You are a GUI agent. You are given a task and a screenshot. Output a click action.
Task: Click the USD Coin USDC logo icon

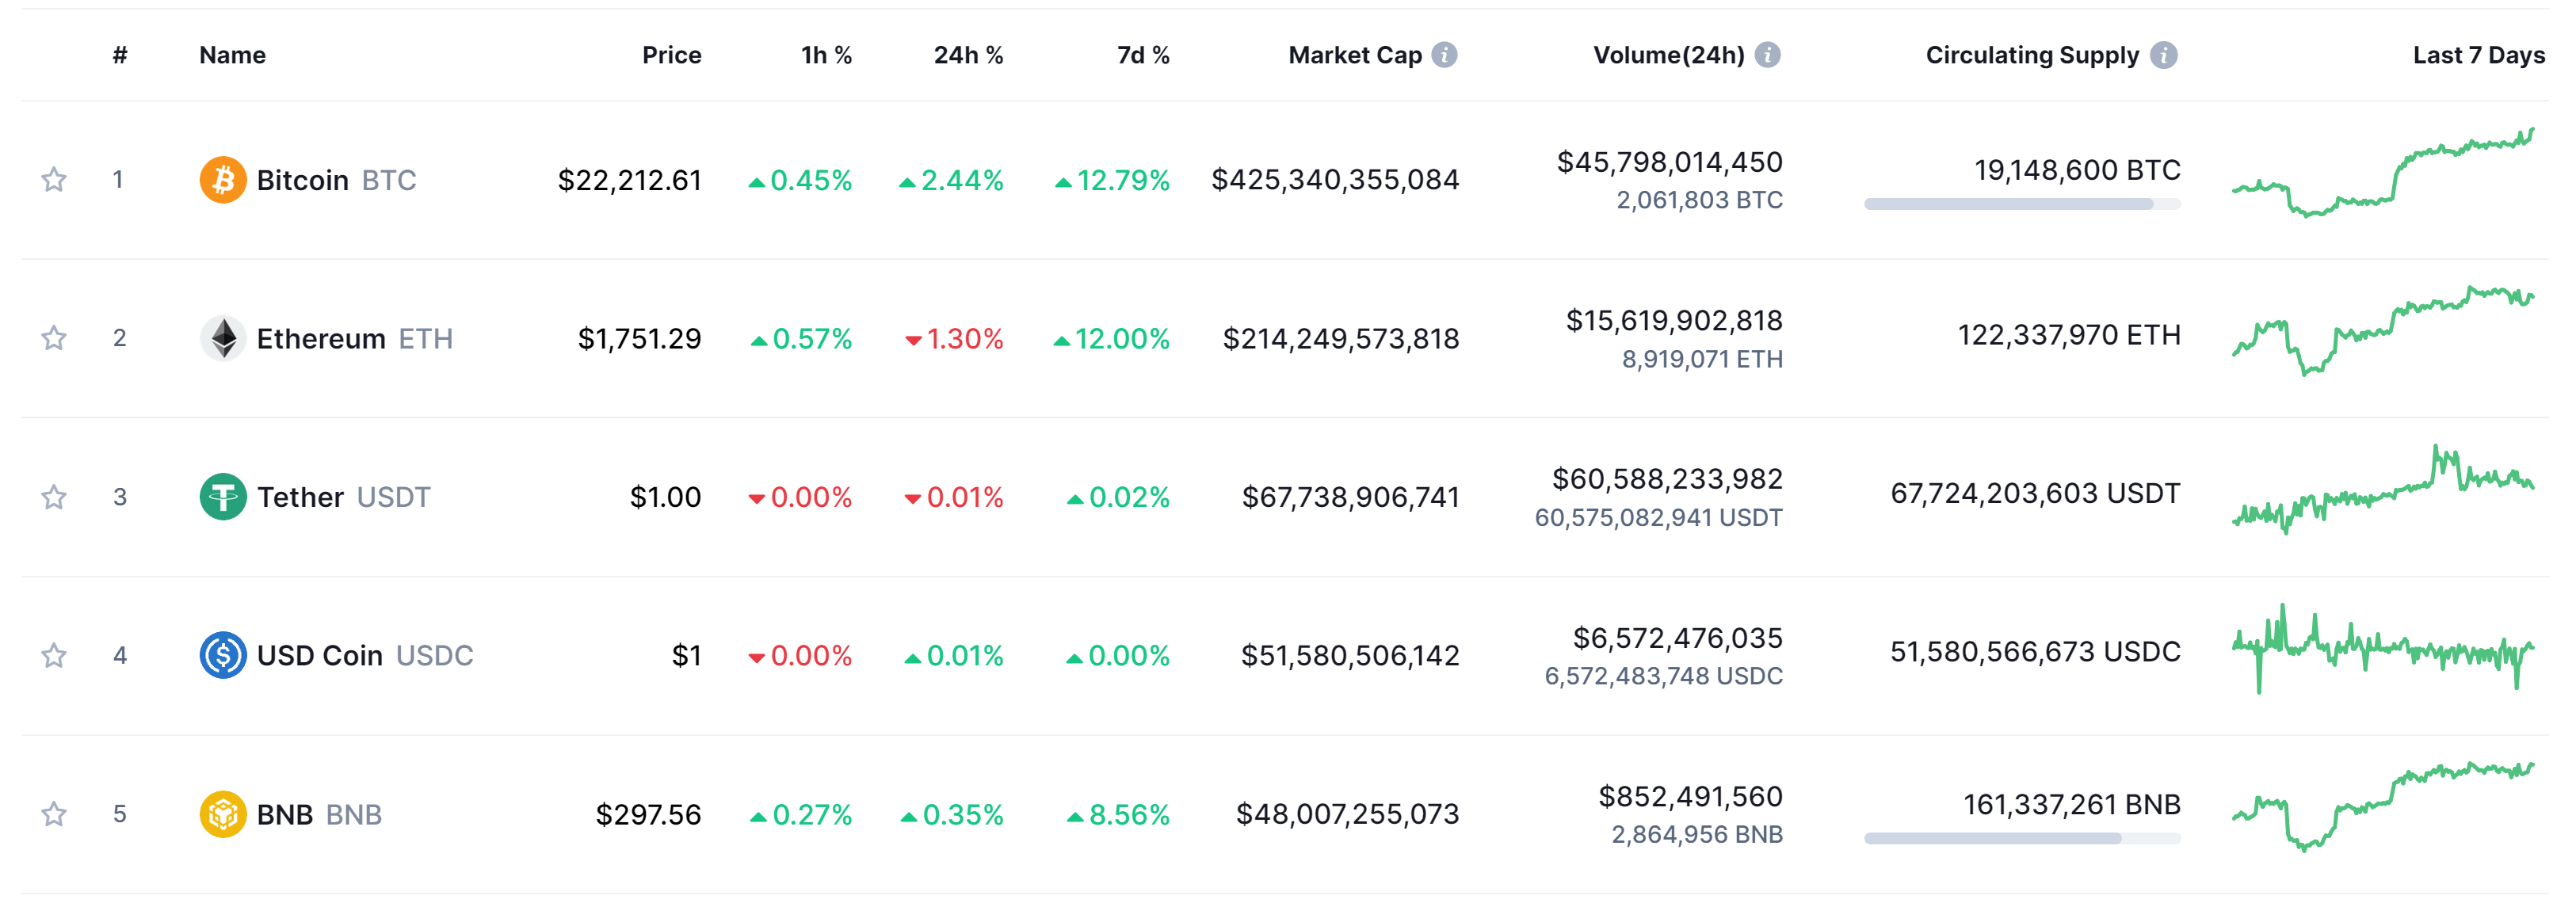click(225, 655)
